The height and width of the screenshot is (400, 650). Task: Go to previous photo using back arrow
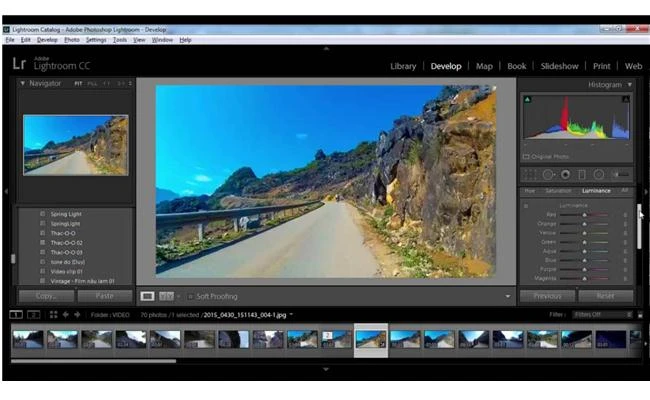66,314
